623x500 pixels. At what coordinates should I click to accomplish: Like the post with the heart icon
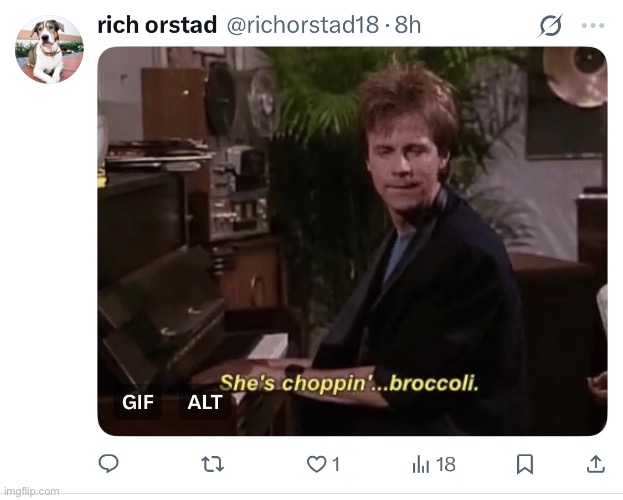316,464
